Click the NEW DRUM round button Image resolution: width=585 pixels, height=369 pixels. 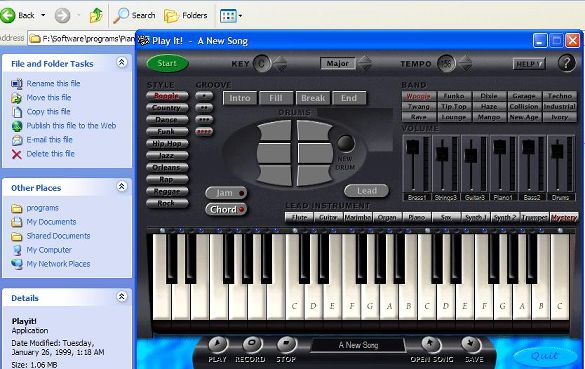[x=345, y=143]
